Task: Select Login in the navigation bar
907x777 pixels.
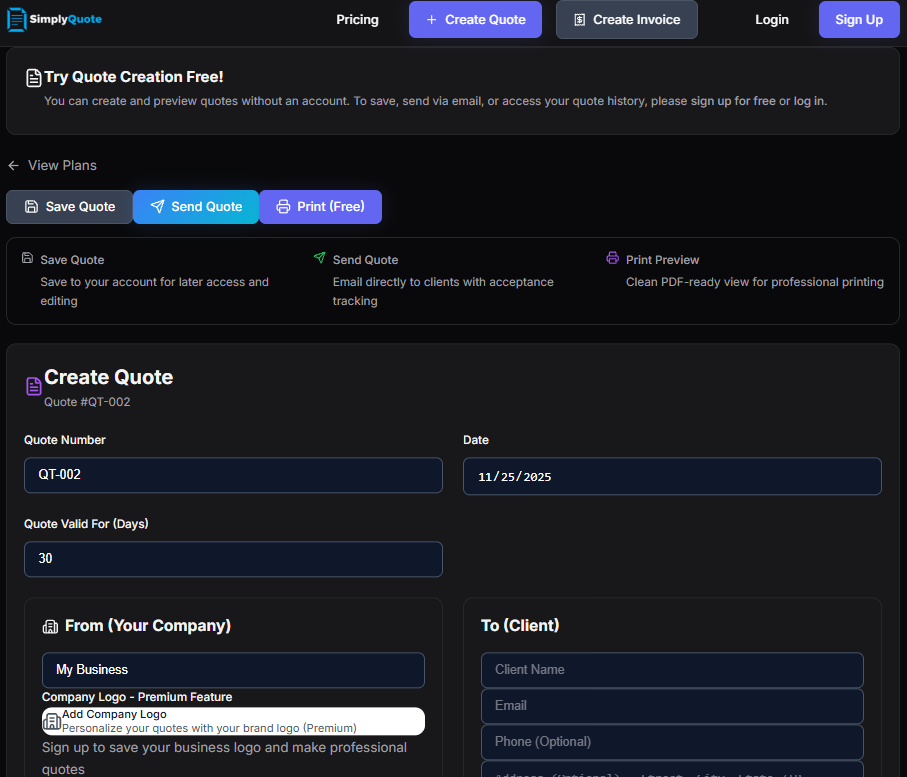Action: [x=771, y=19]
